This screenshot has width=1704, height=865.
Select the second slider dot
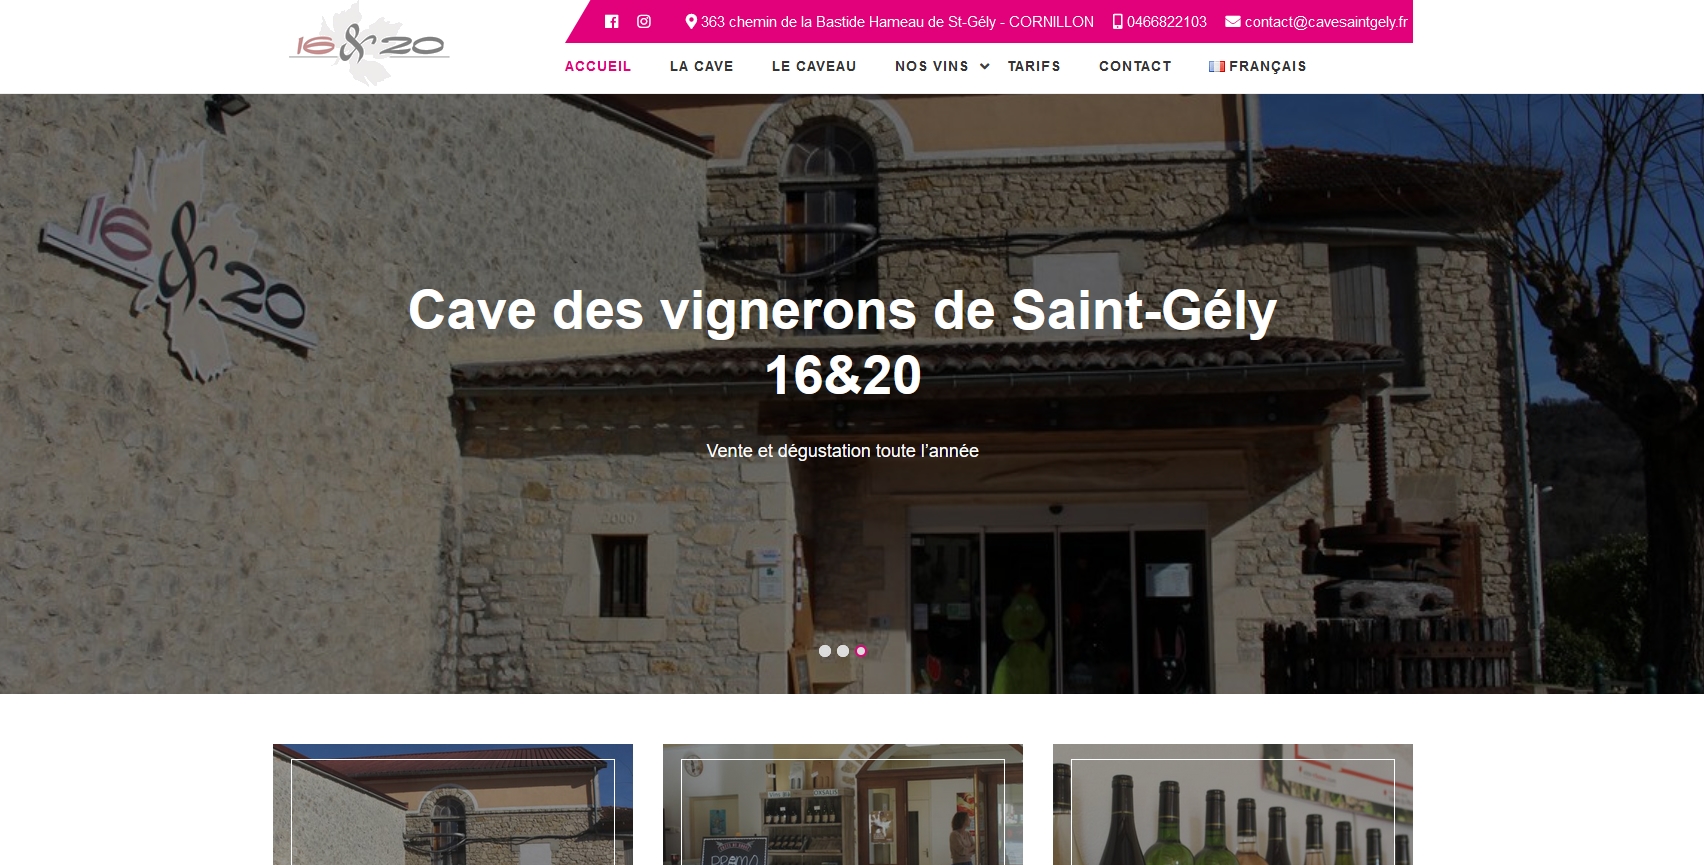pos(843,651)
